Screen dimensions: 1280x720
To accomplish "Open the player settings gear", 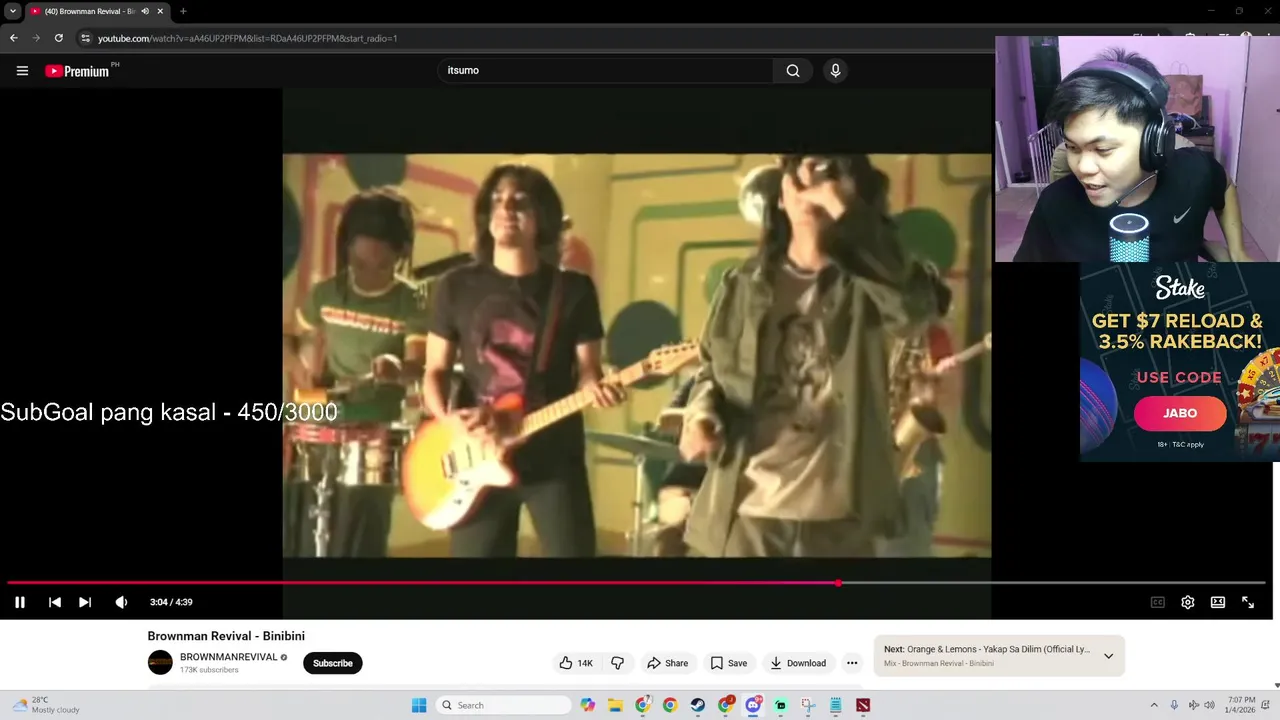I will tap(1188, 602).
